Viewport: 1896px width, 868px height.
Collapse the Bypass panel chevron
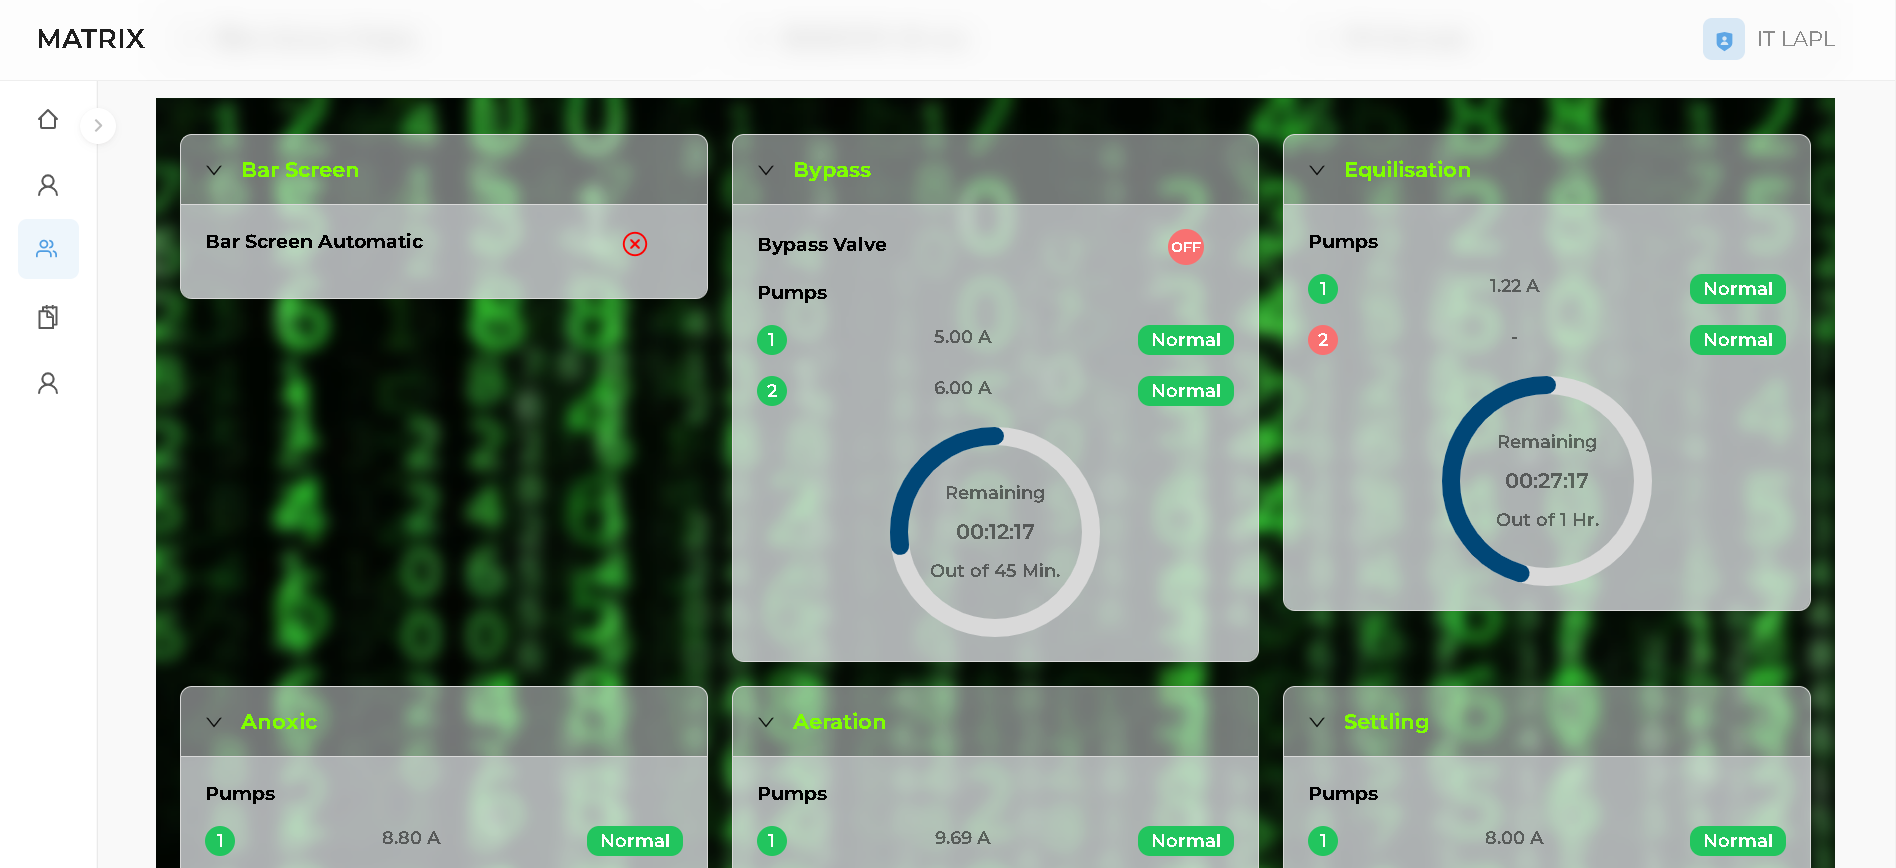click(766, 170)
